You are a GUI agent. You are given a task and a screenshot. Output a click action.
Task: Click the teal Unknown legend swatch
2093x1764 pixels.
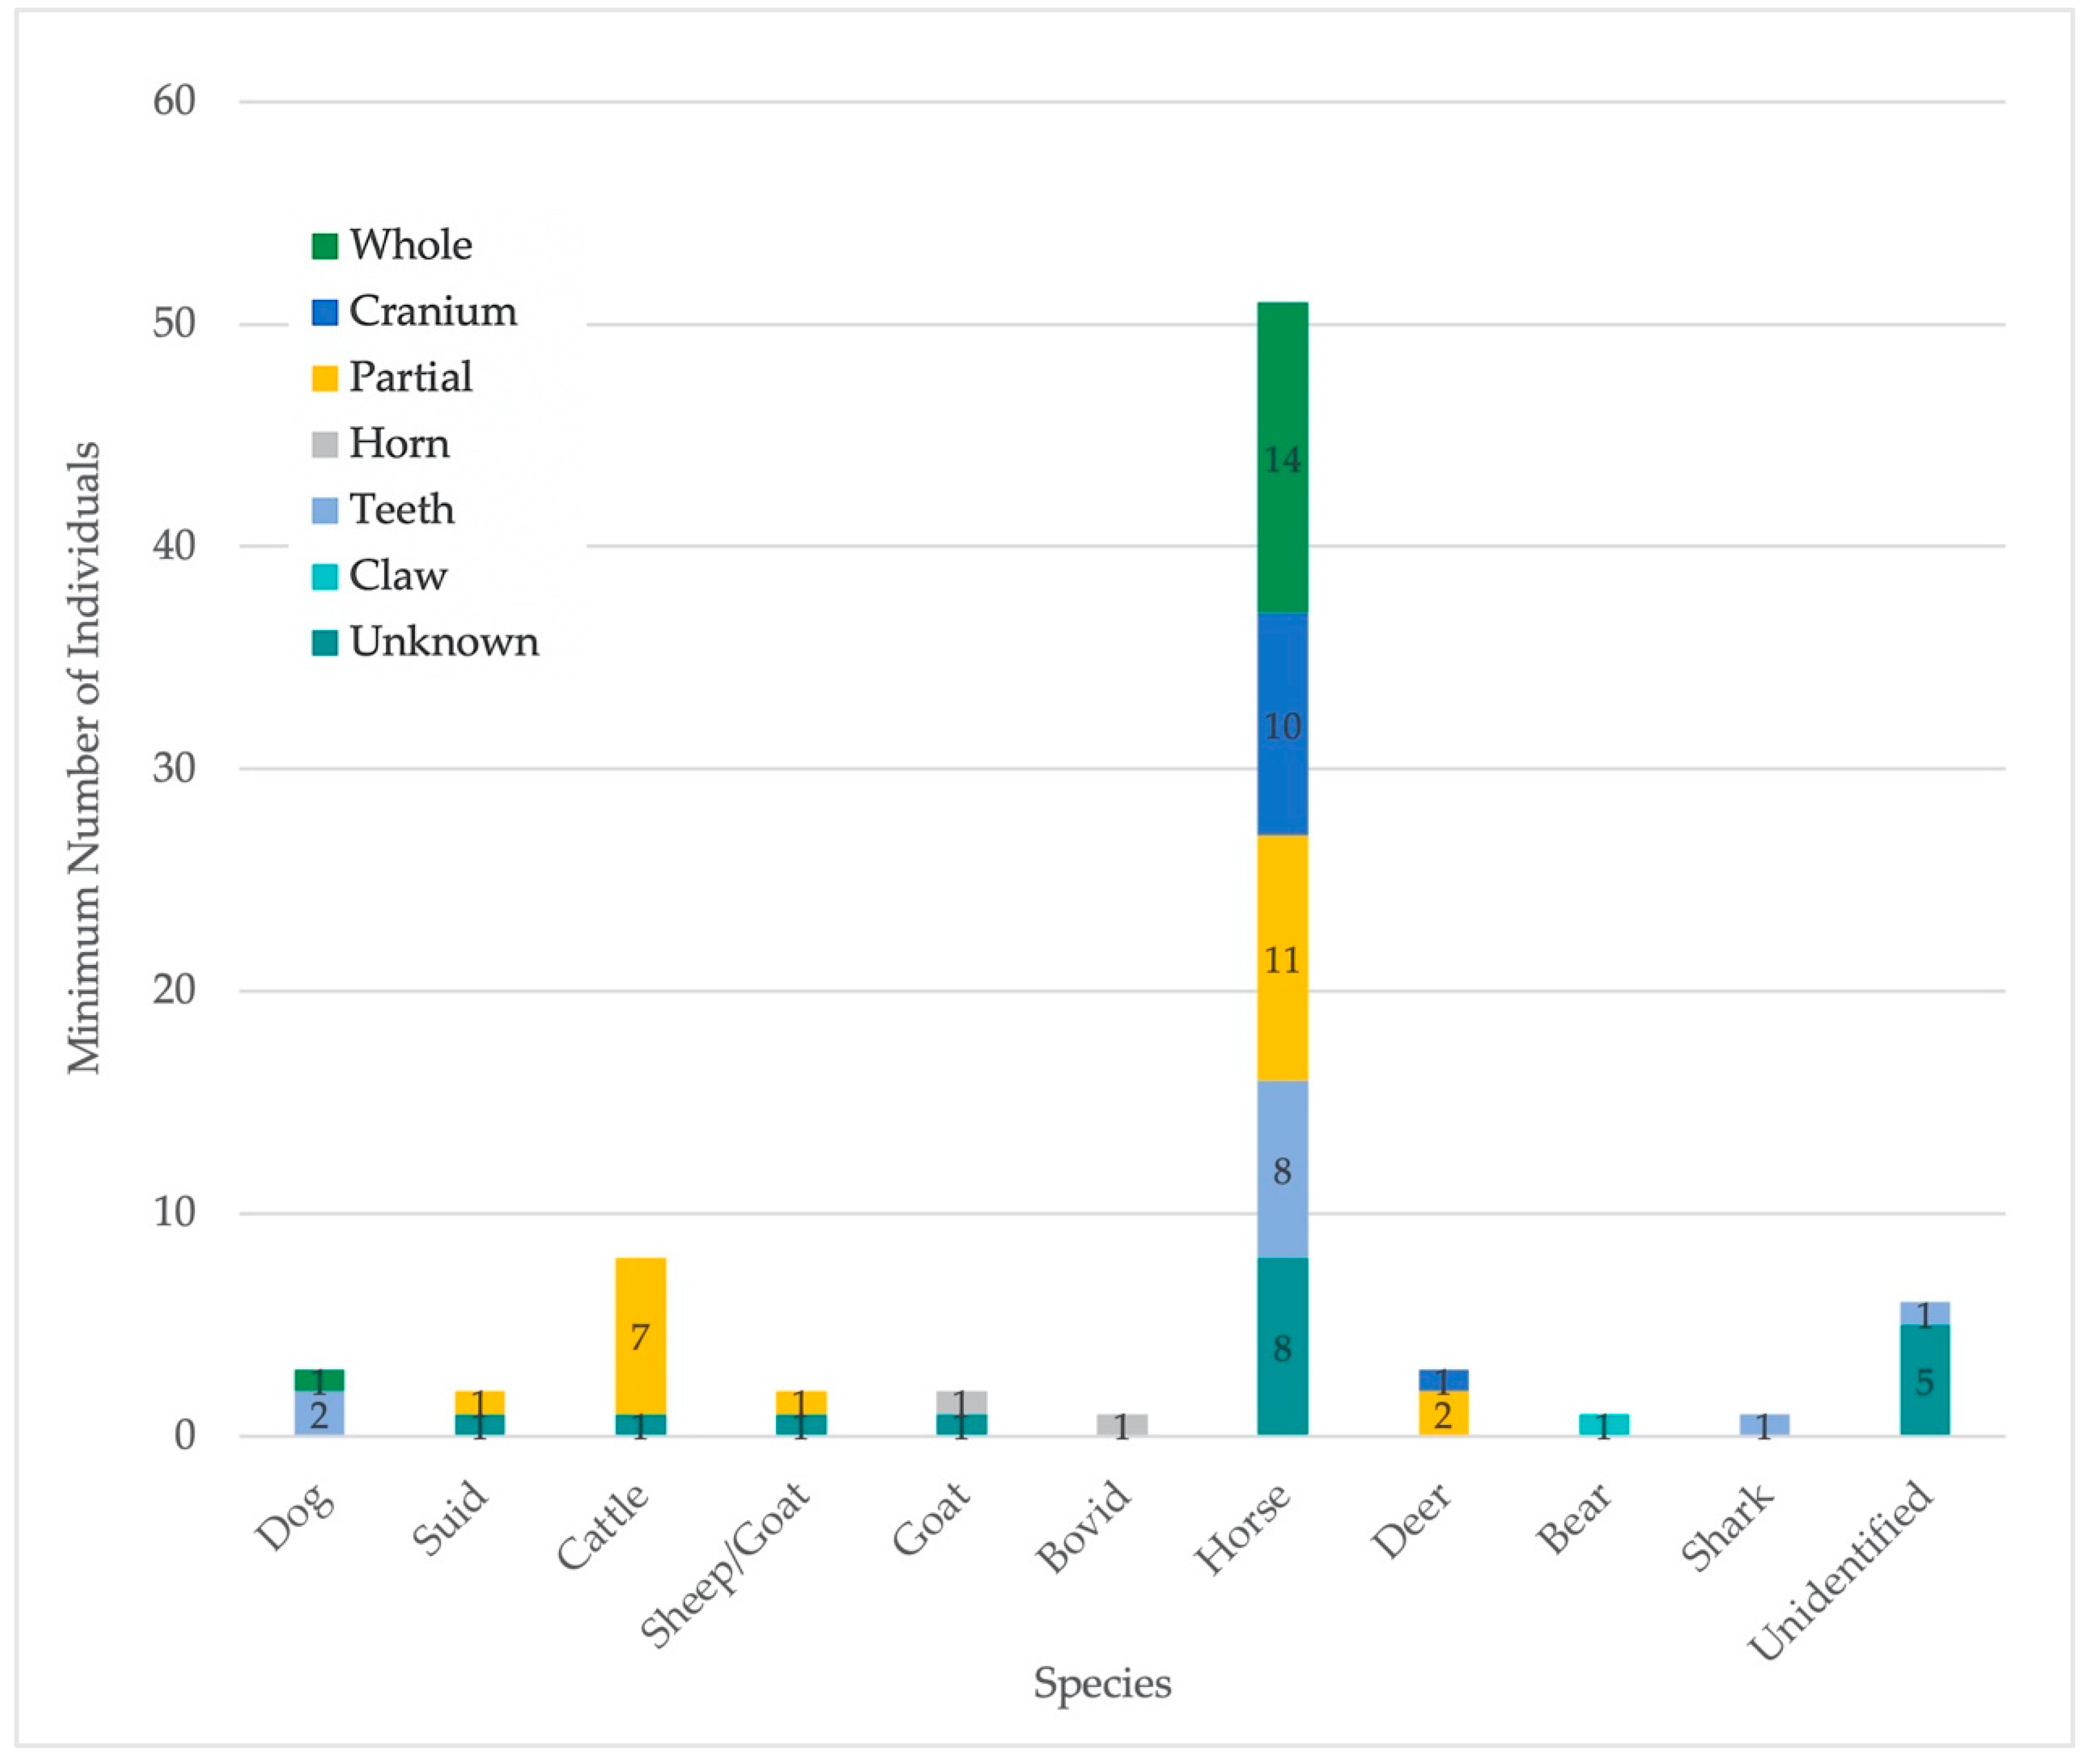coord(325,642)
